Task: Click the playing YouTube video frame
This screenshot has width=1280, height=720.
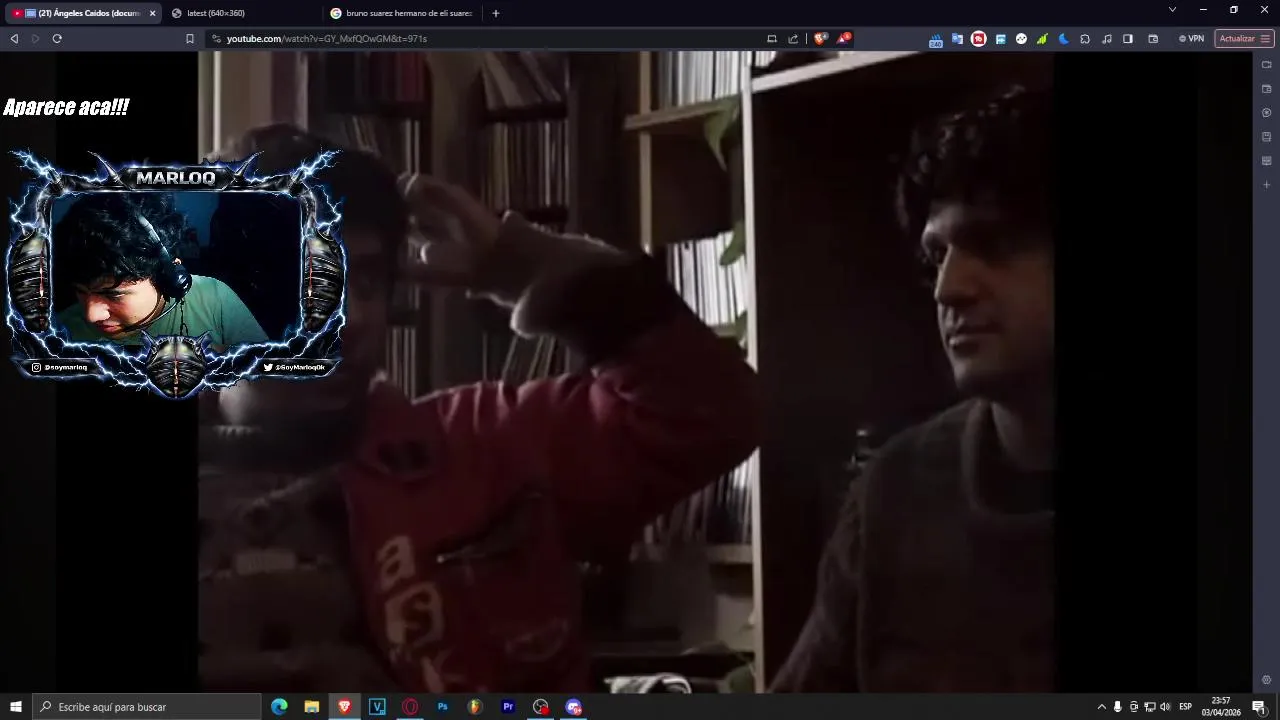Action: point(625,372)
